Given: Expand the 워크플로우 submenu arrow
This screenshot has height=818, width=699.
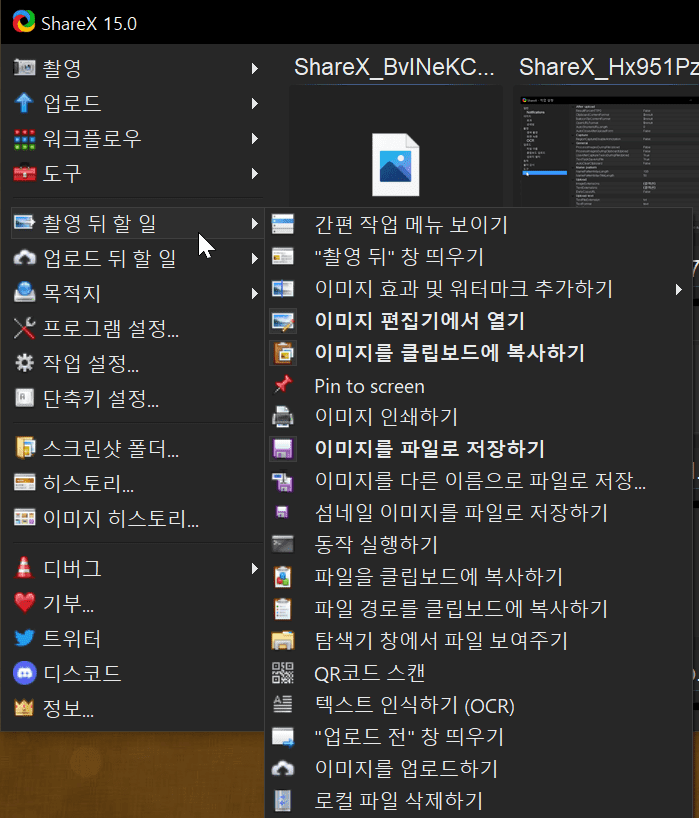Looking at the screenshot, I should [255, 138].
